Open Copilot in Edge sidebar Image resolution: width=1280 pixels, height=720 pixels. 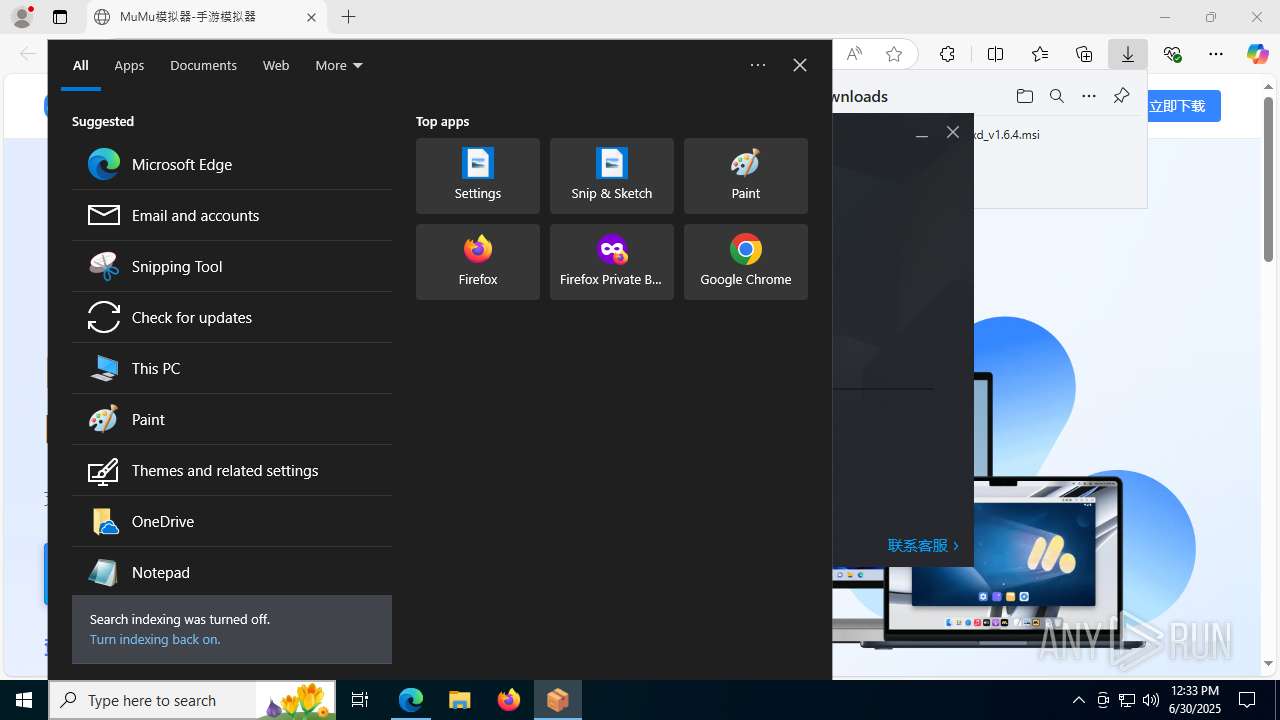point(1258,54)
